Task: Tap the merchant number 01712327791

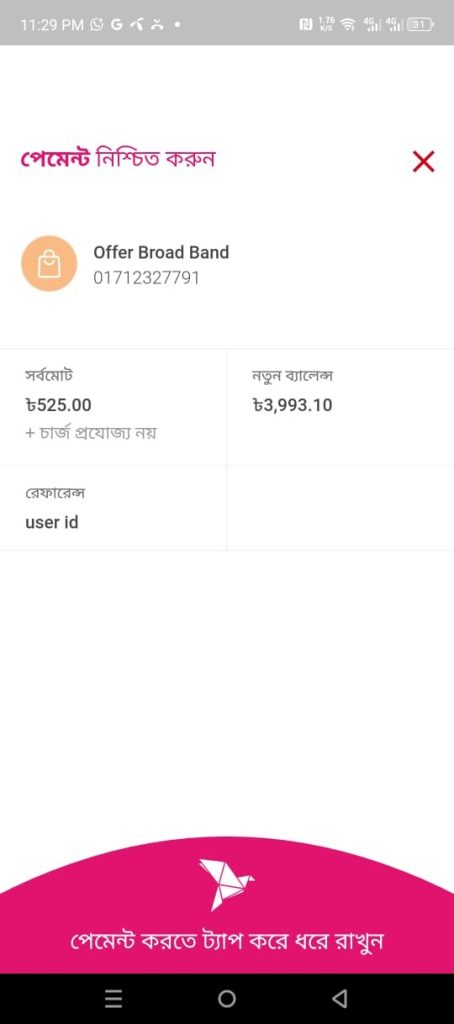Action: tap(146, 278)
